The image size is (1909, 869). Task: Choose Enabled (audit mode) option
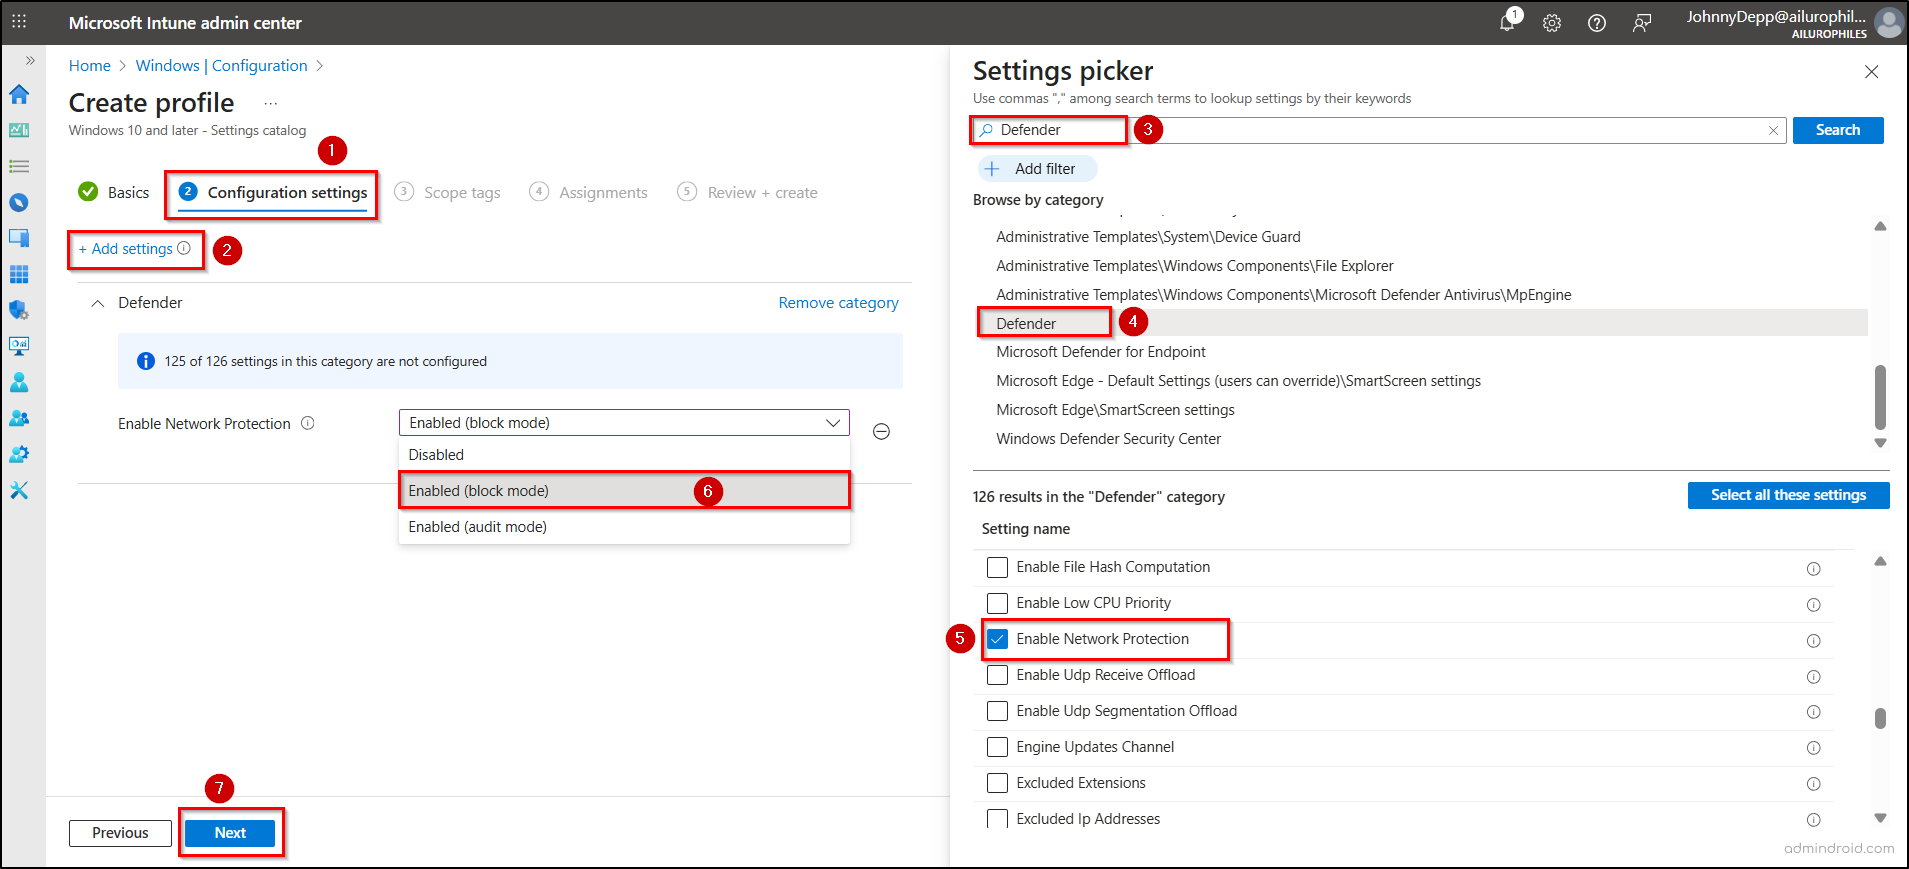(477, 527)
